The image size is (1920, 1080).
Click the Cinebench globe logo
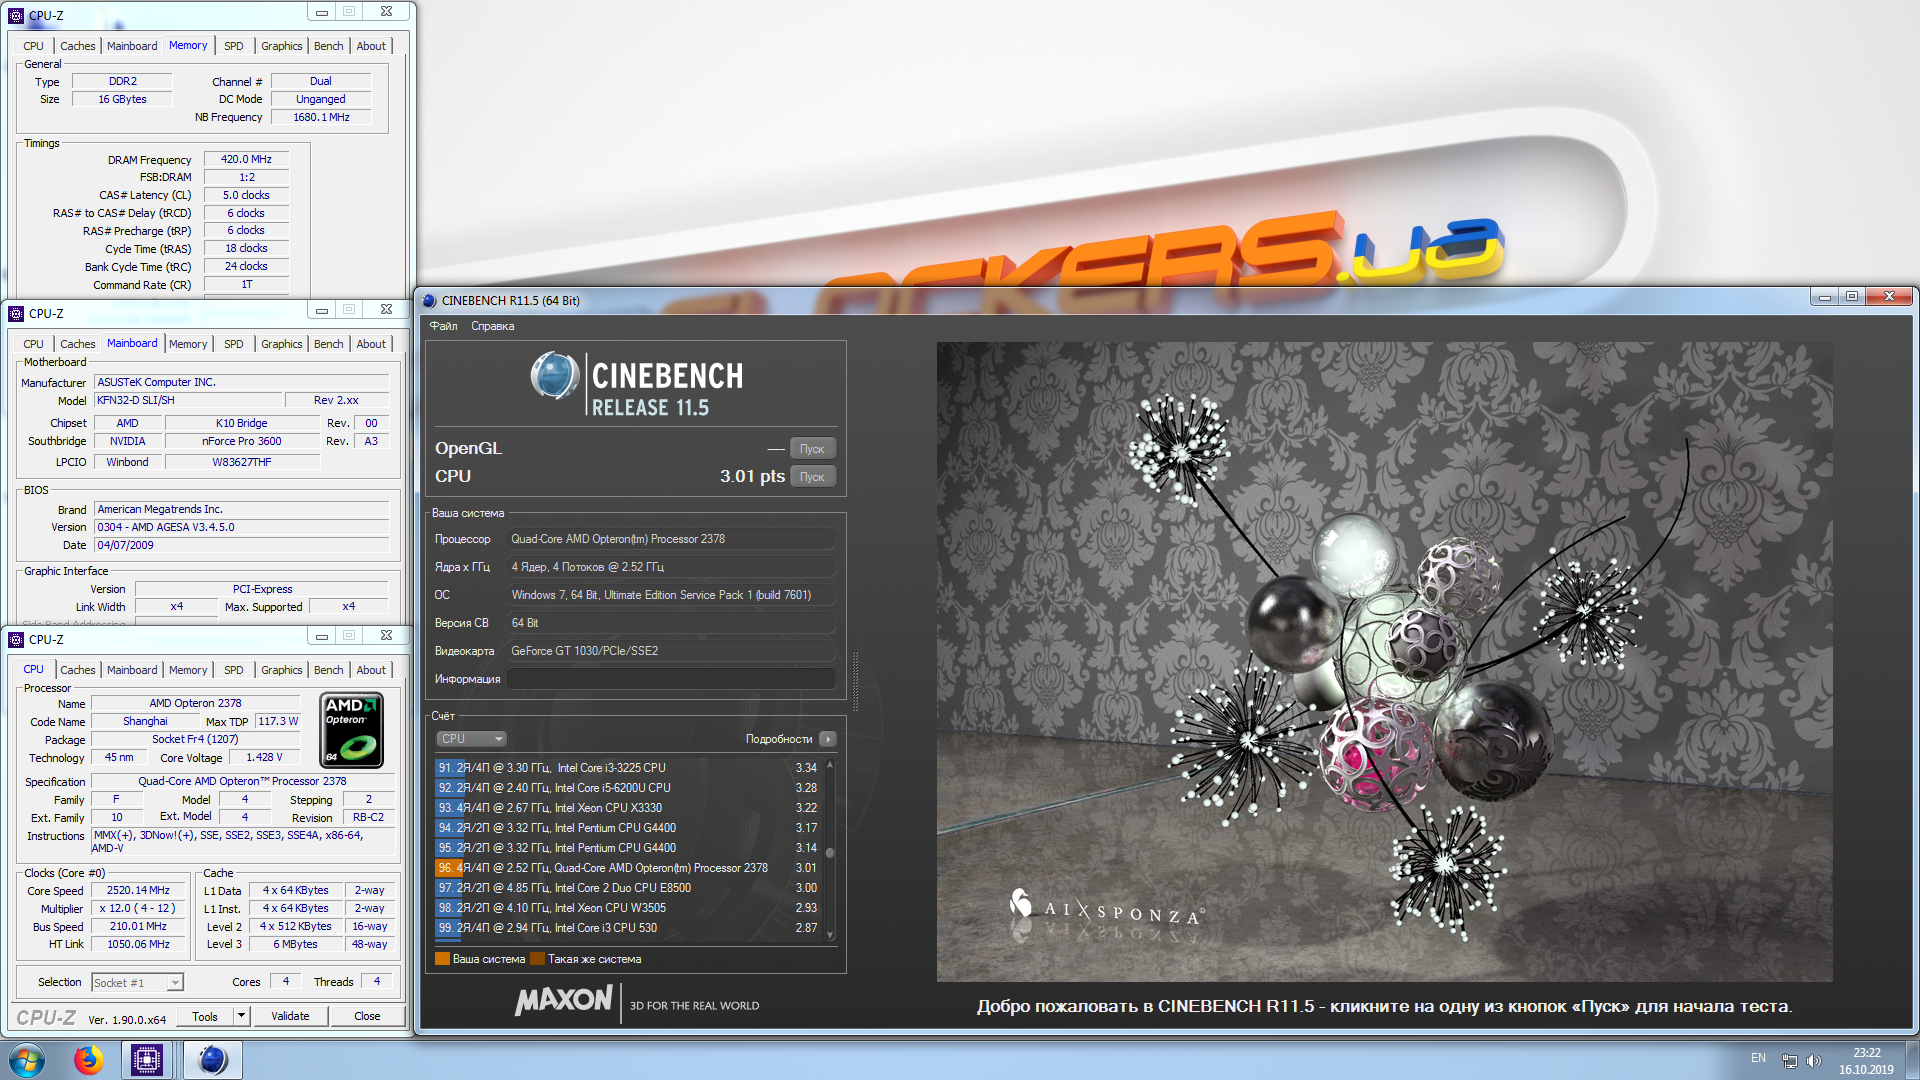[x=554, y=377]
